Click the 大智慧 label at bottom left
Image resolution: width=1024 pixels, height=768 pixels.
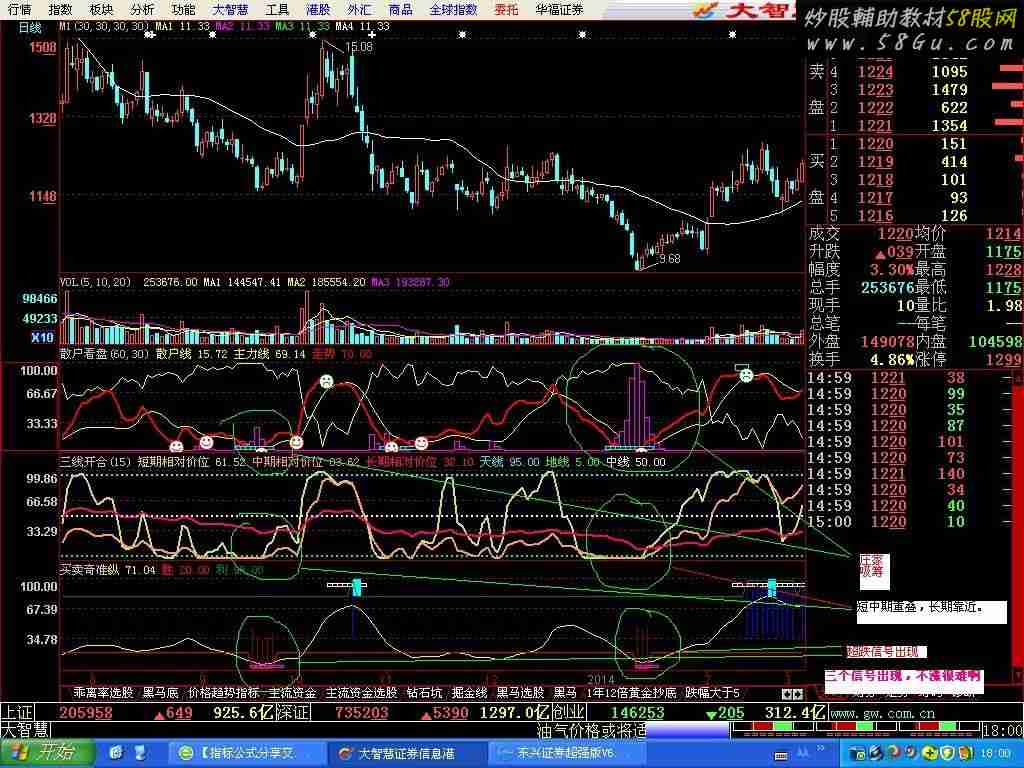[x=25, y=729]
